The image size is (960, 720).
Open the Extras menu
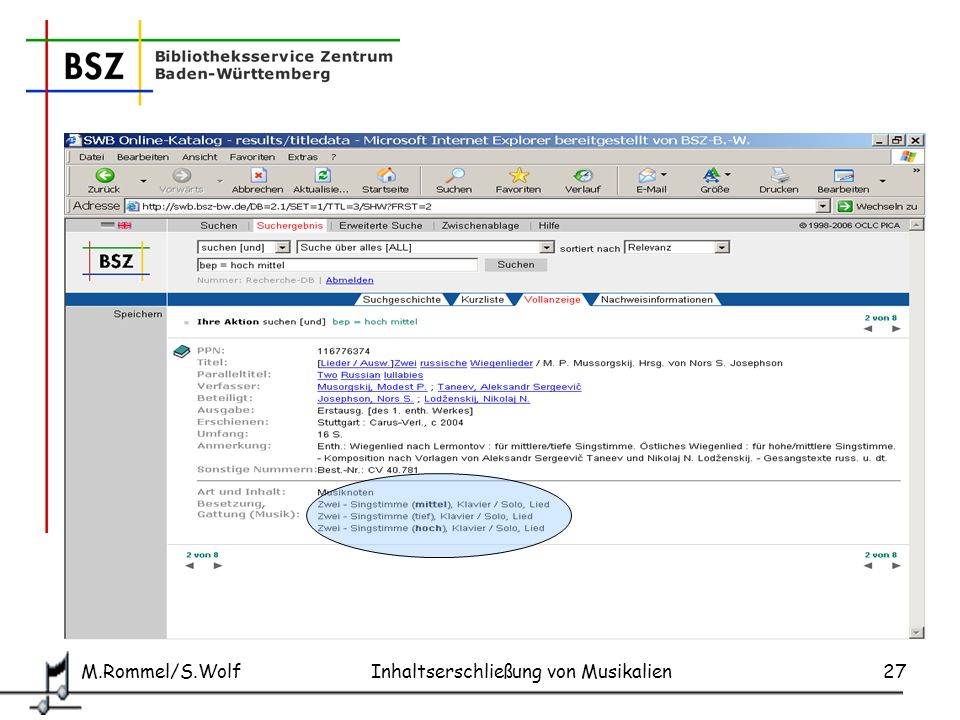(302, 157)
